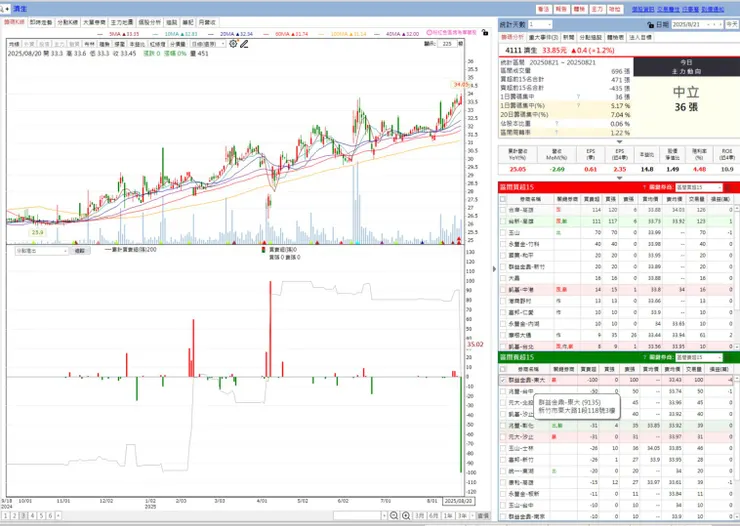The height and width of the screenshot is (526, 740).
Task: Open the 重大事件(3) tab
Action: coord(544,37)
